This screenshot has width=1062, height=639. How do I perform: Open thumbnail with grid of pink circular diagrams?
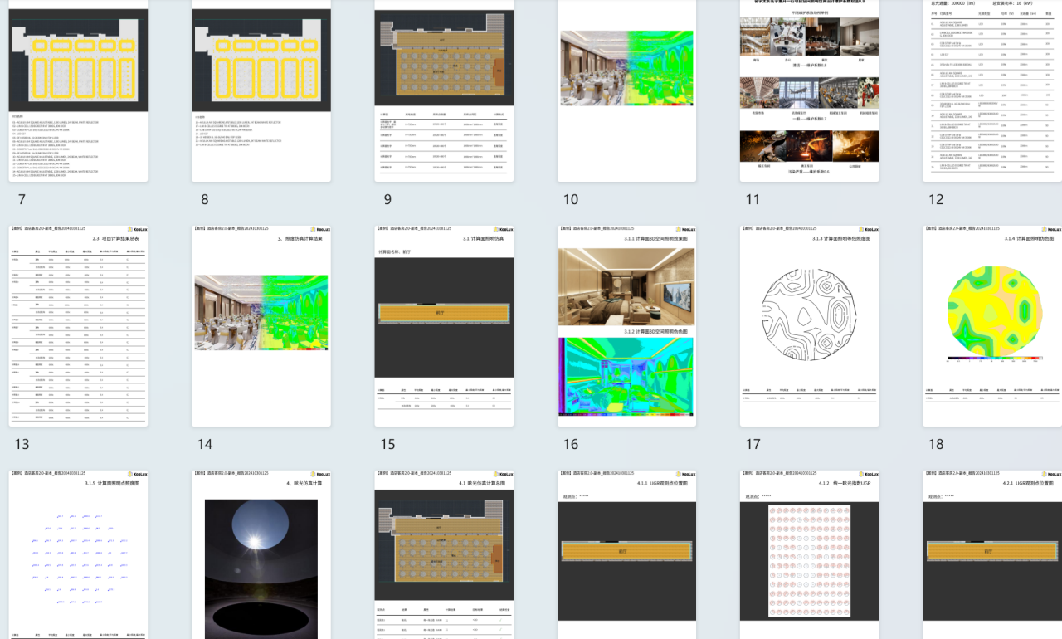[809, 555]
